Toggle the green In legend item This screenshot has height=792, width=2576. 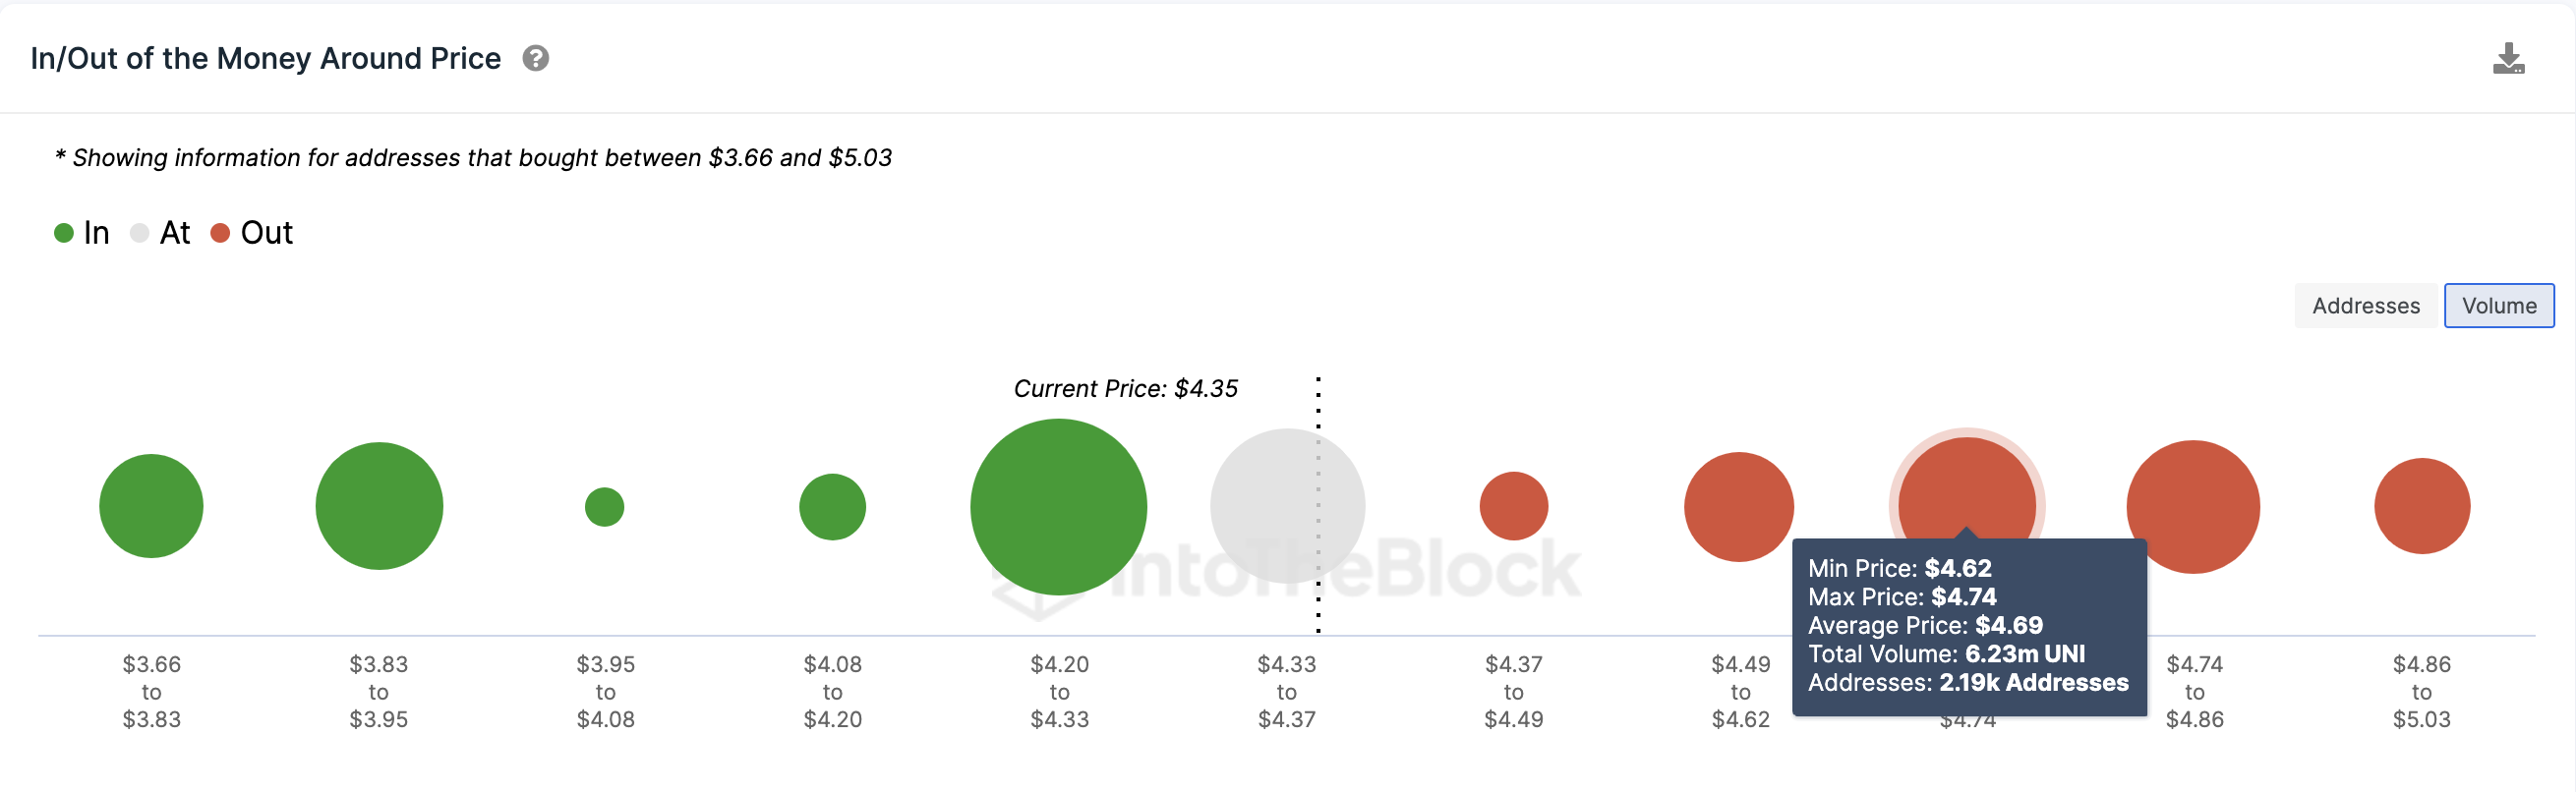click(81, 233)
